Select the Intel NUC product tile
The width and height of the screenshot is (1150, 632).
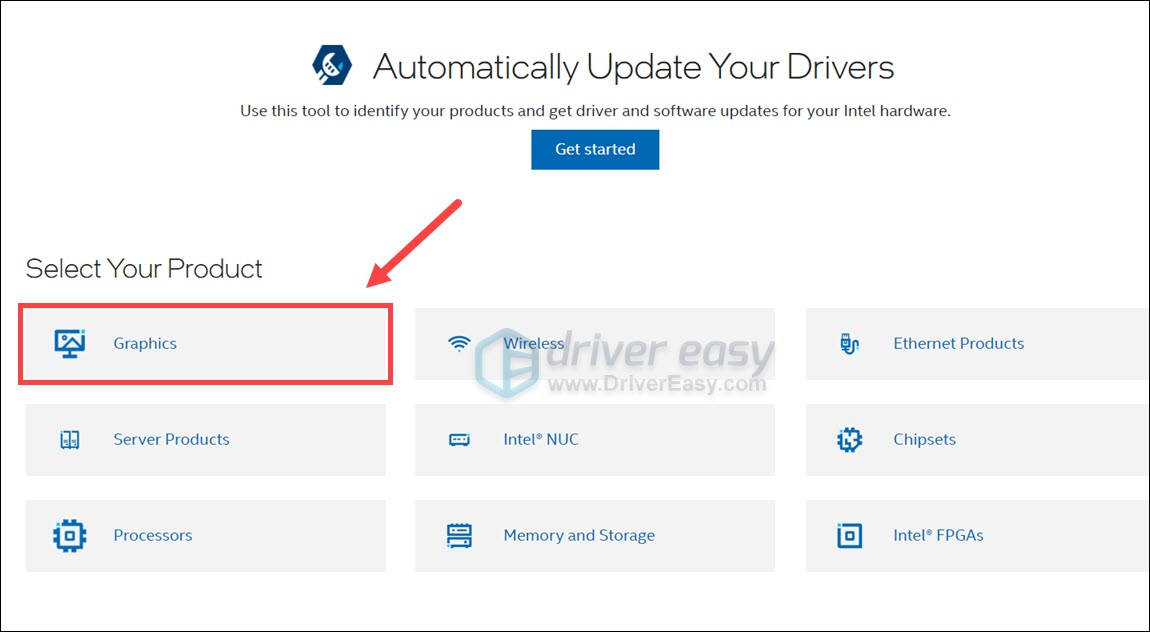click(x=594, y=439)
